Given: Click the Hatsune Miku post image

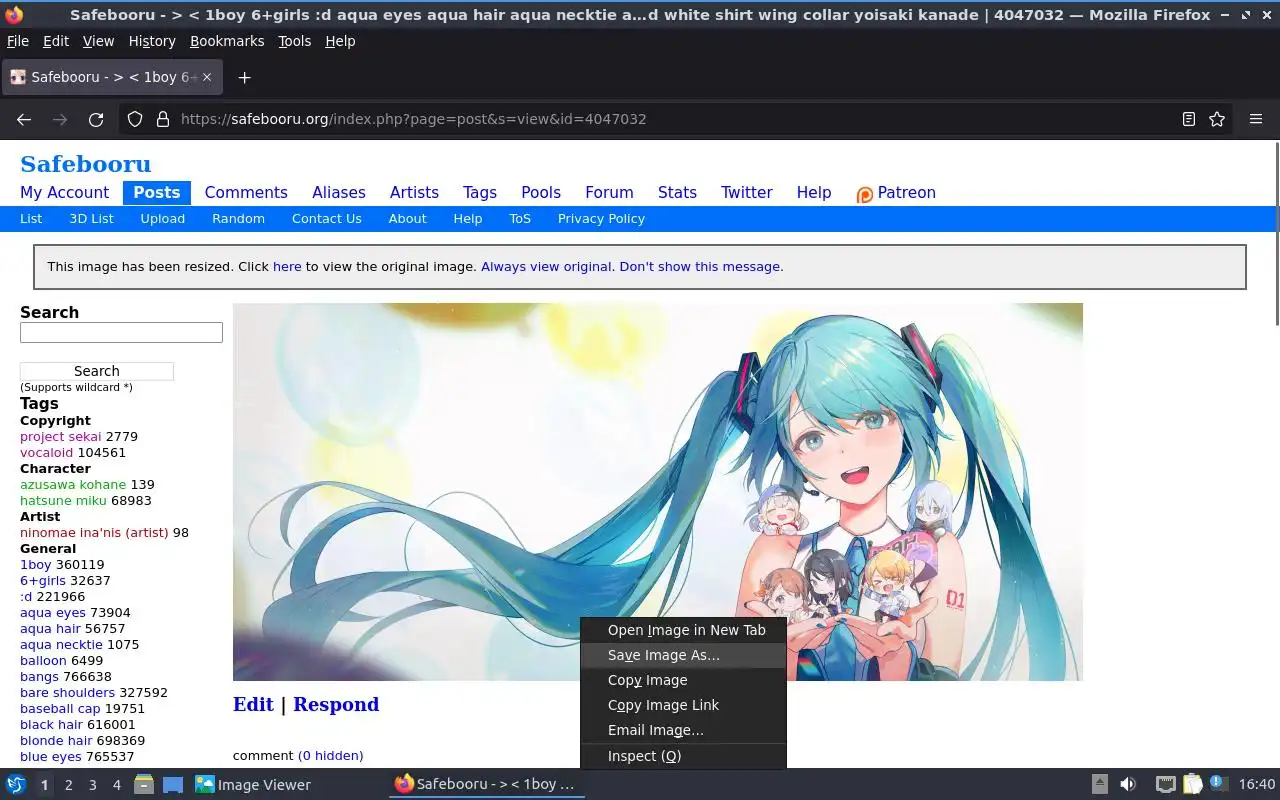Looking at the screenshot, I should [658, 492].
